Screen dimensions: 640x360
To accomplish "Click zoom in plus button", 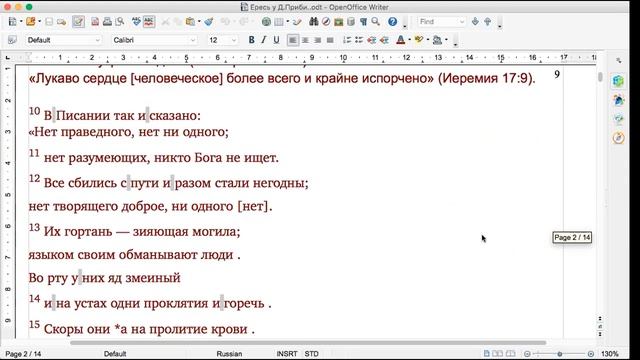I will [591, 354].
